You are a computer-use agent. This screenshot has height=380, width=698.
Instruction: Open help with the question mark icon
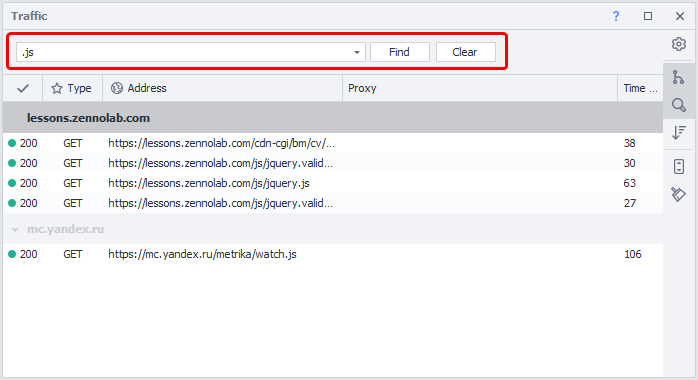click(616, 16)
